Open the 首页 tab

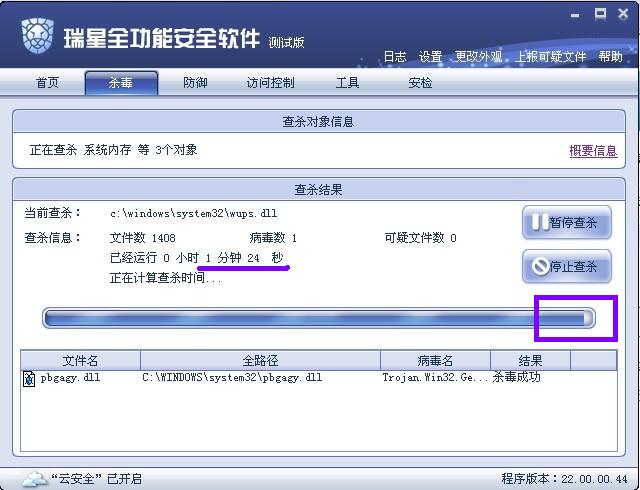pos(47,83)
